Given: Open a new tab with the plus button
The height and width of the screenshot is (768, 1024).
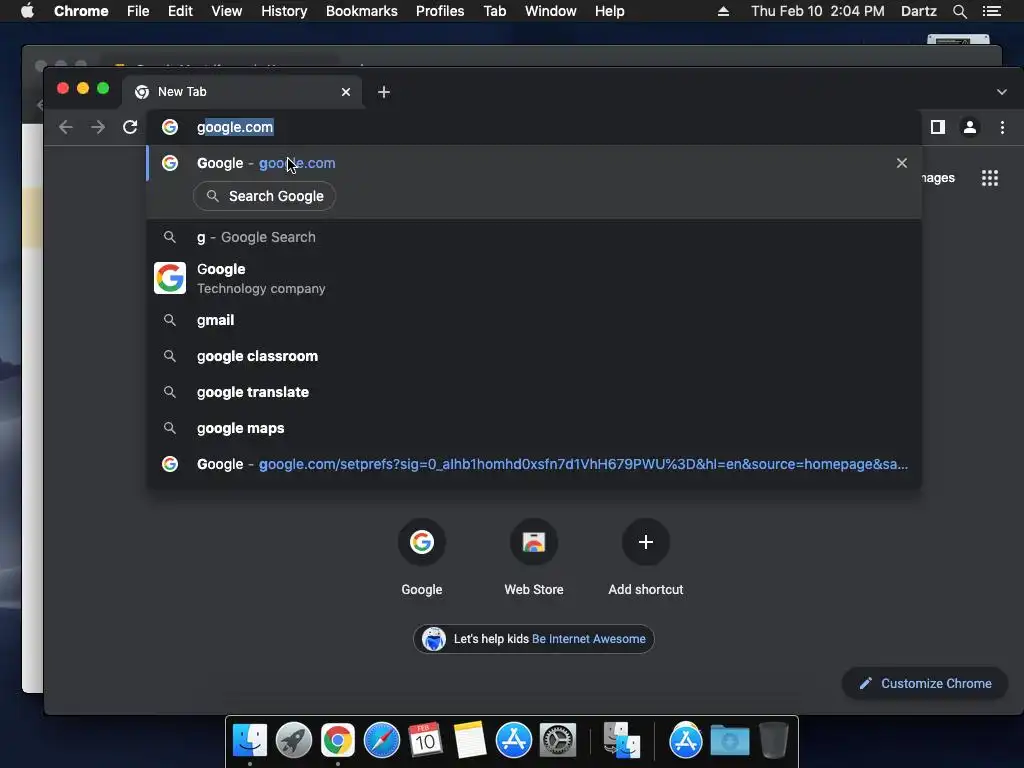Looking at the screenshot, I should click(384, 92).
